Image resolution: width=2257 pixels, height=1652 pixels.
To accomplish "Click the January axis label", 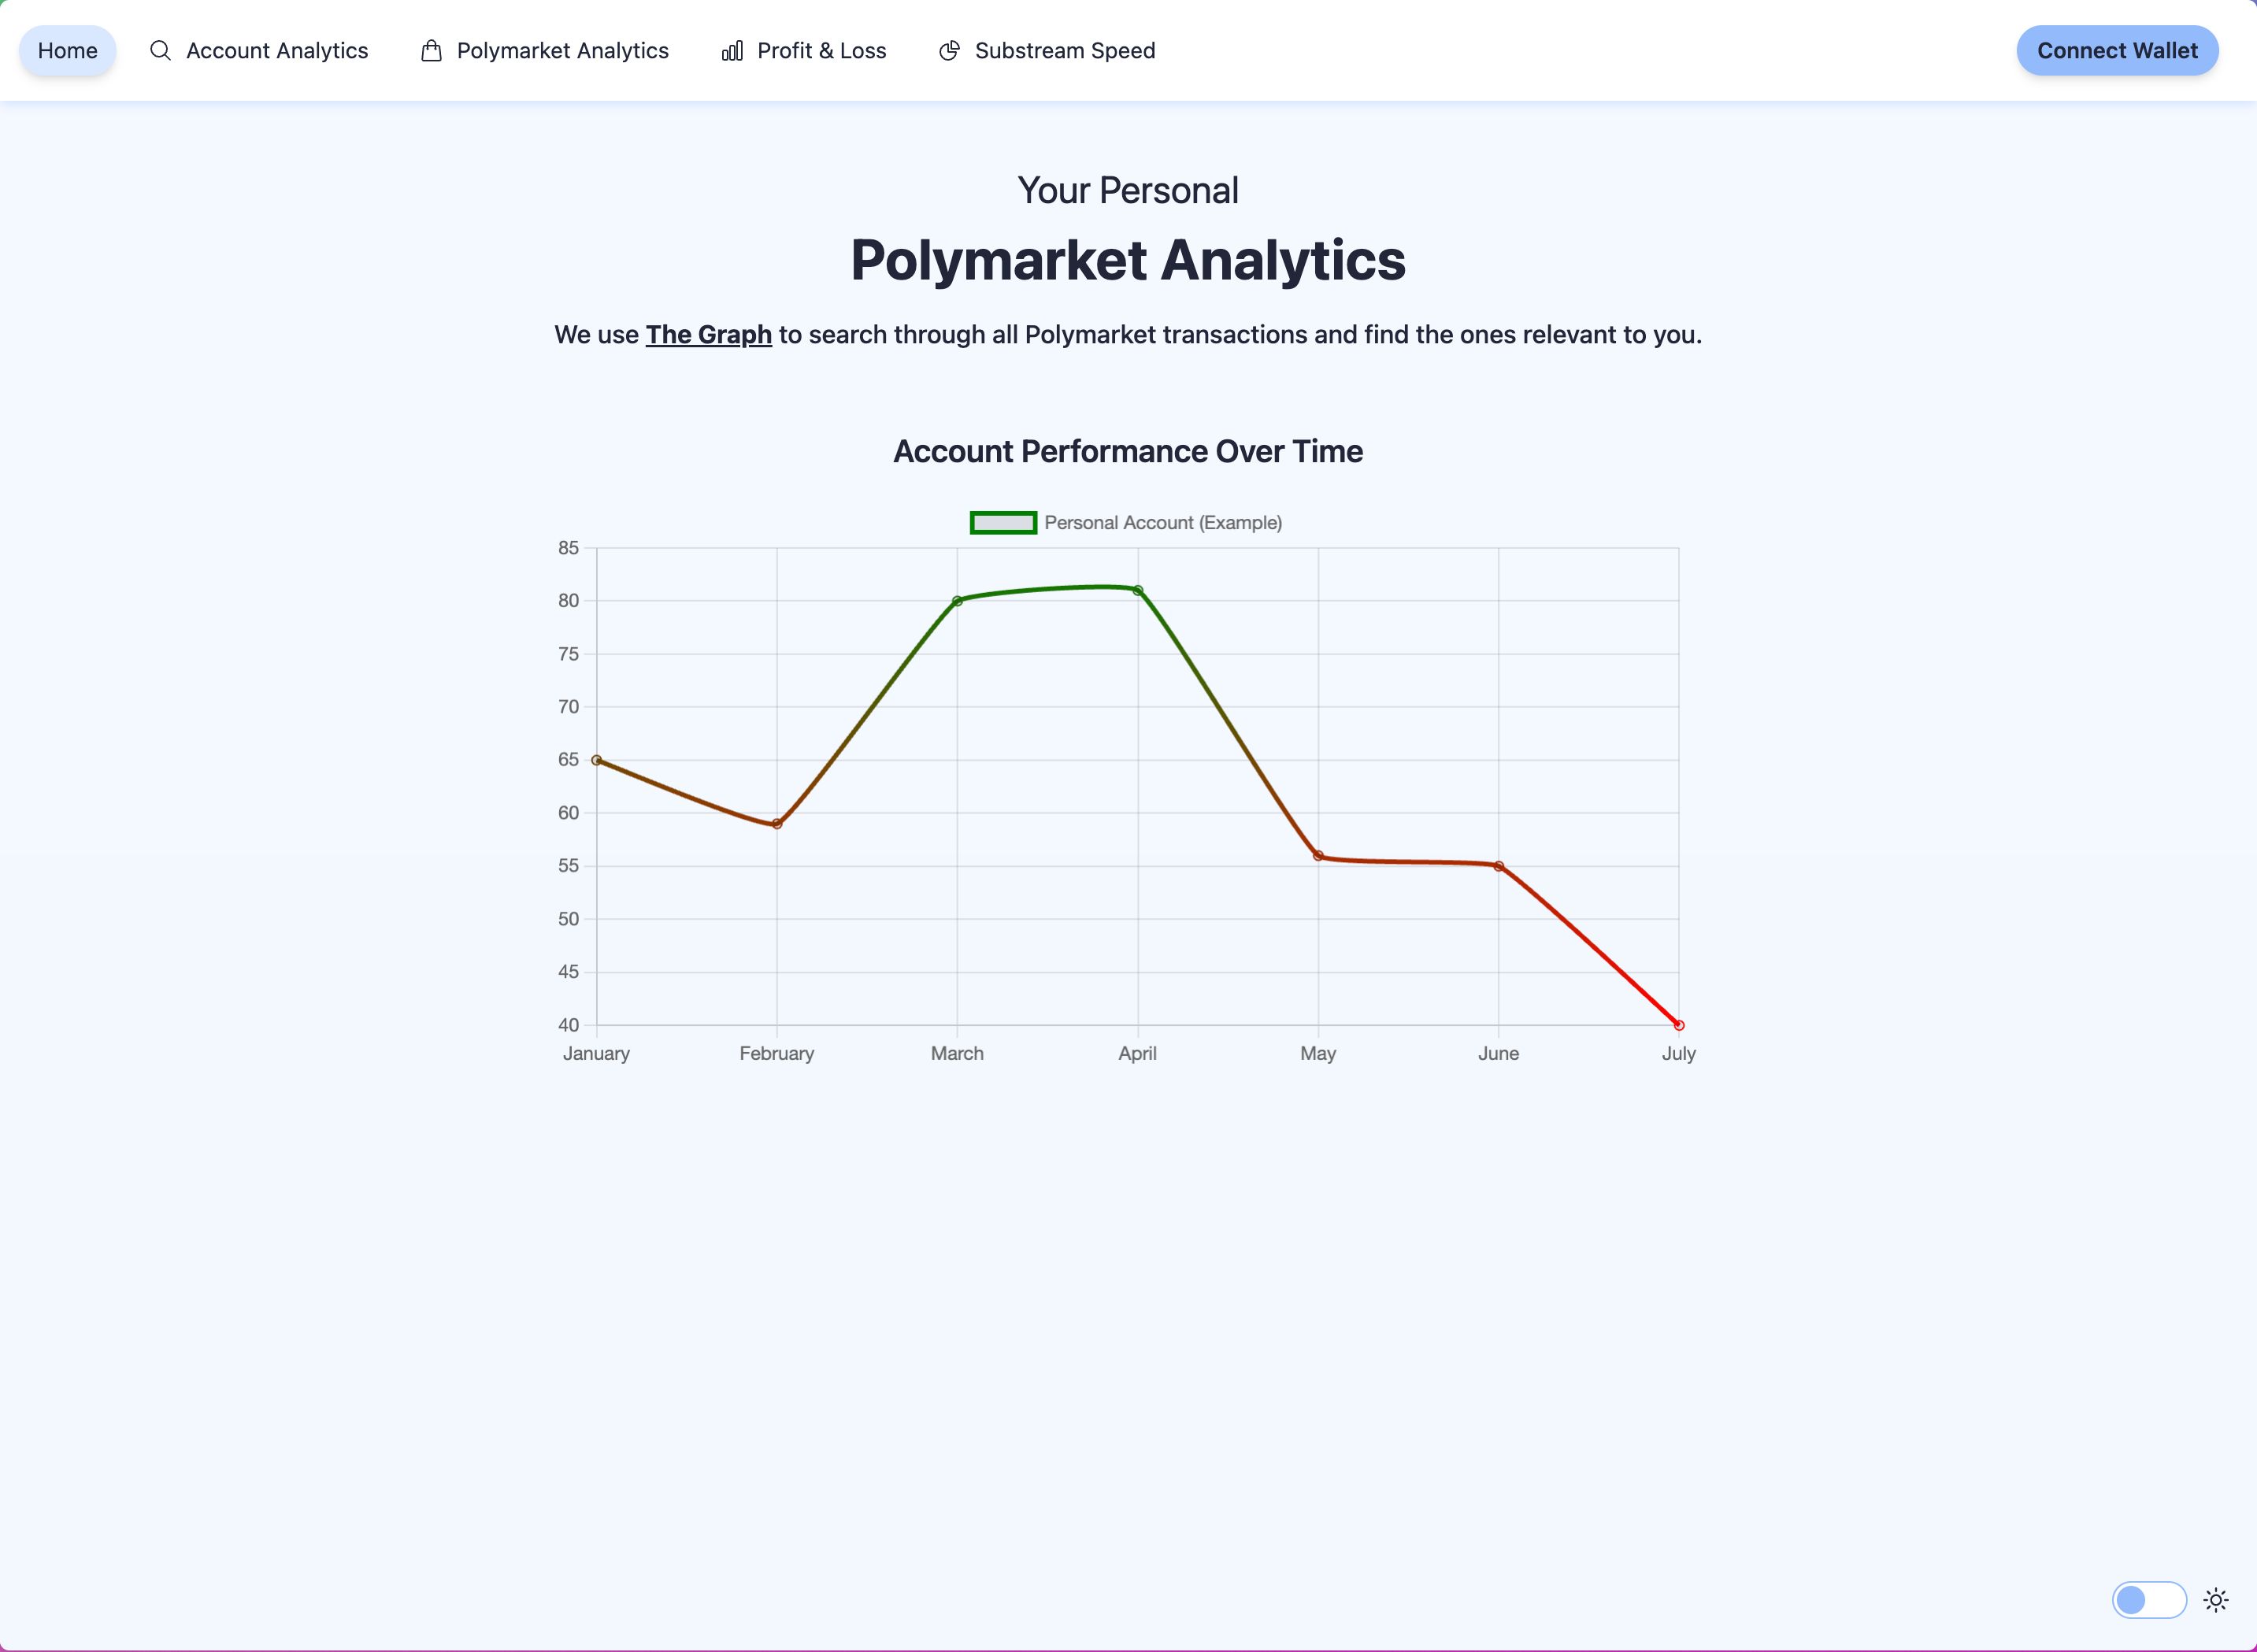I will point(596,1053).
